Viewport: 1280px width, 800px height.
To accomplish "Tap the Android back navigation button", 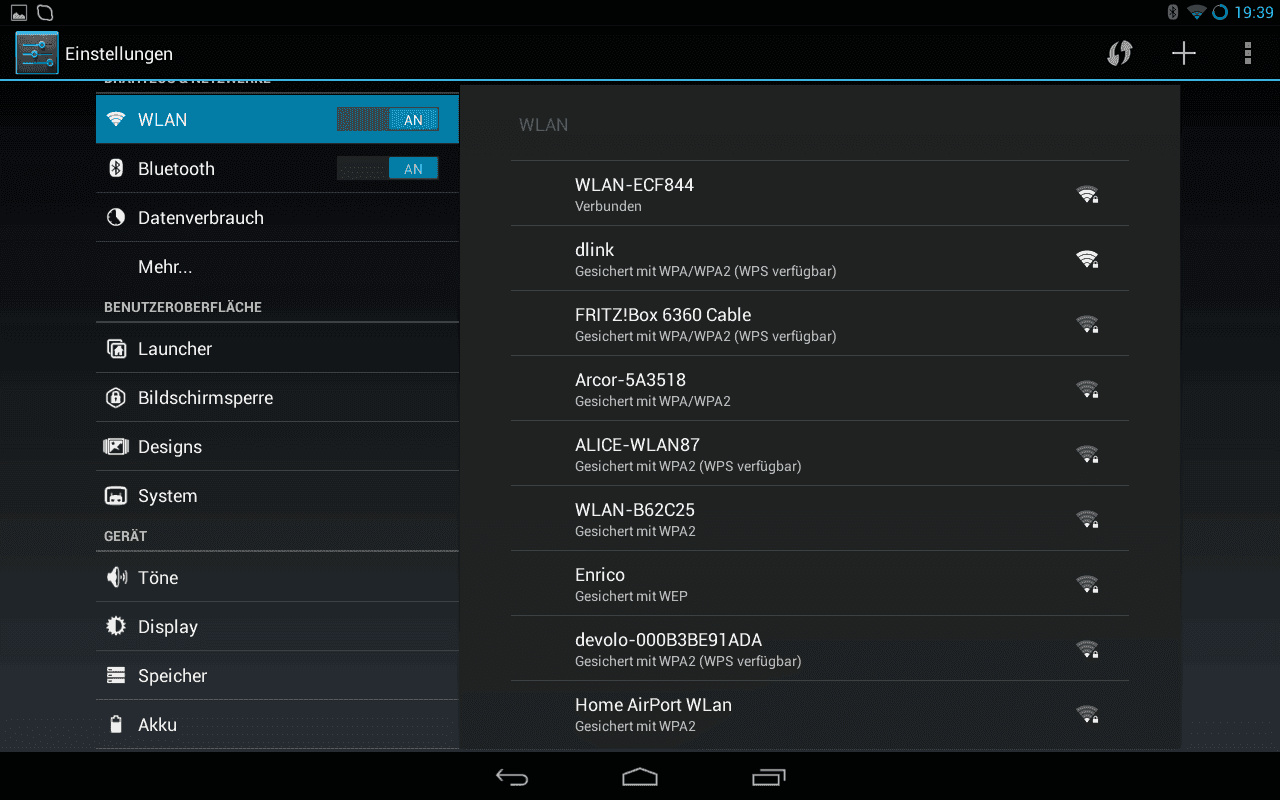I will point(512,777).
